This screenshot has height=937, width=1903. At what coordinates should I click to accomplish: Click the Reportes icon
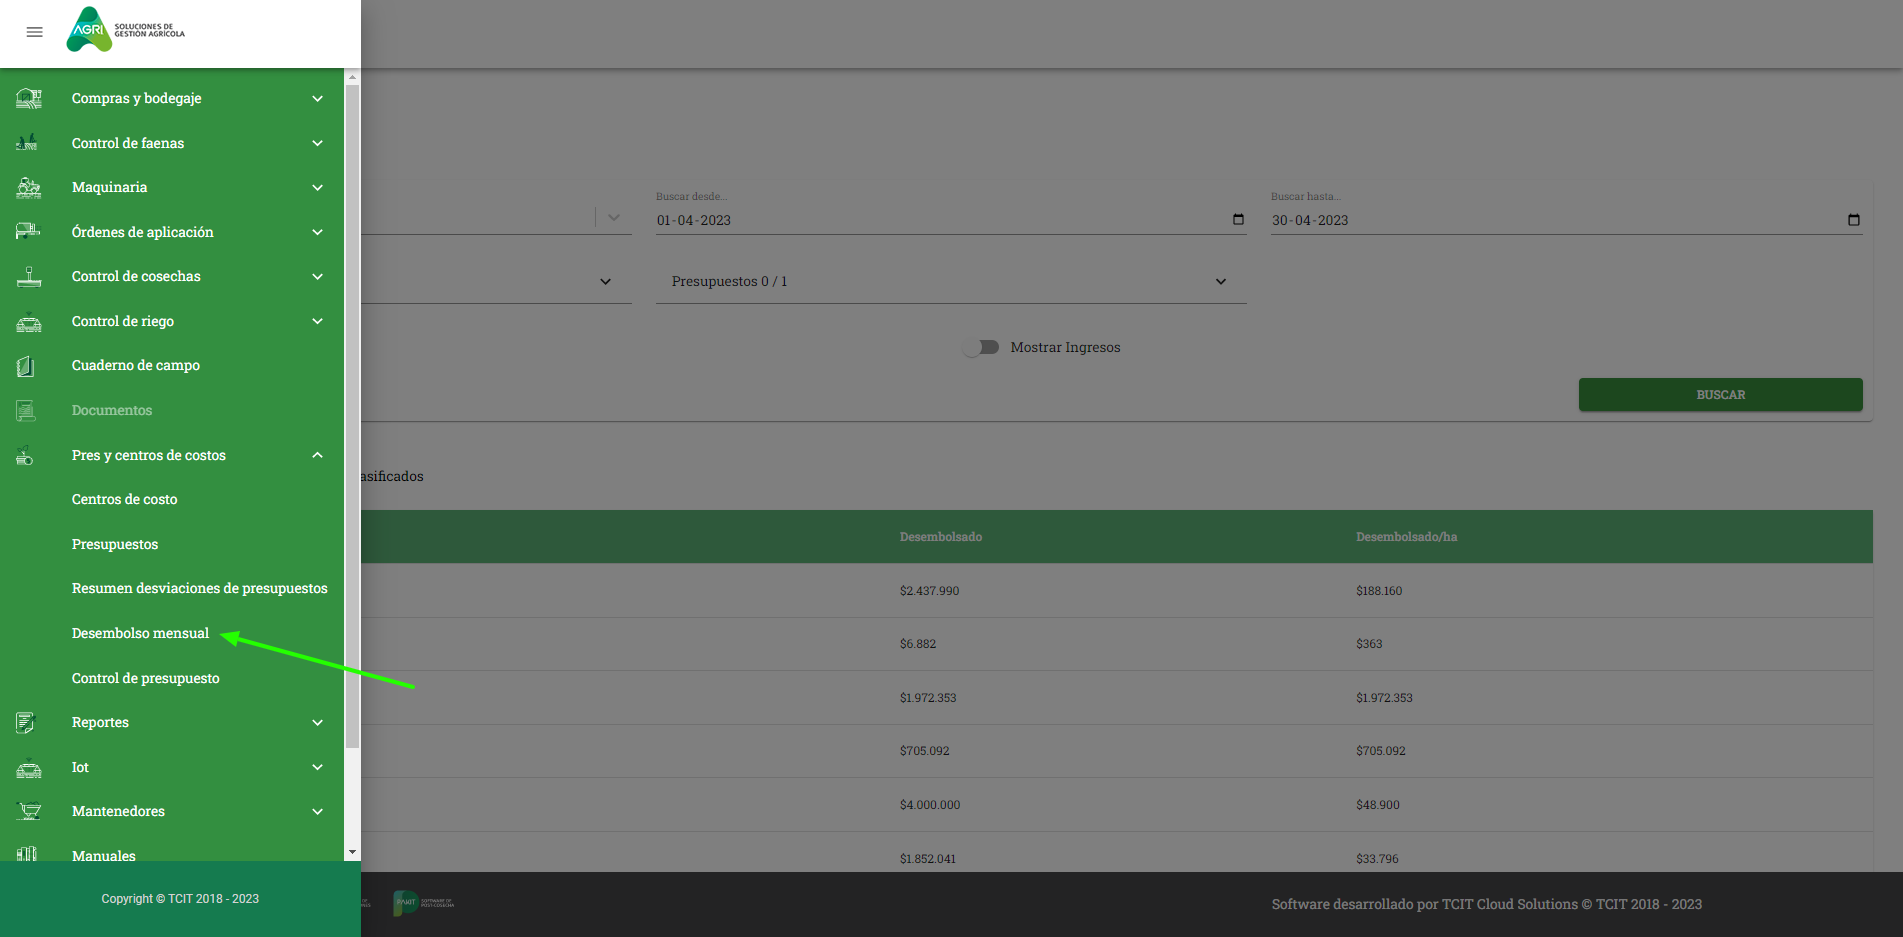click(26, 722)
